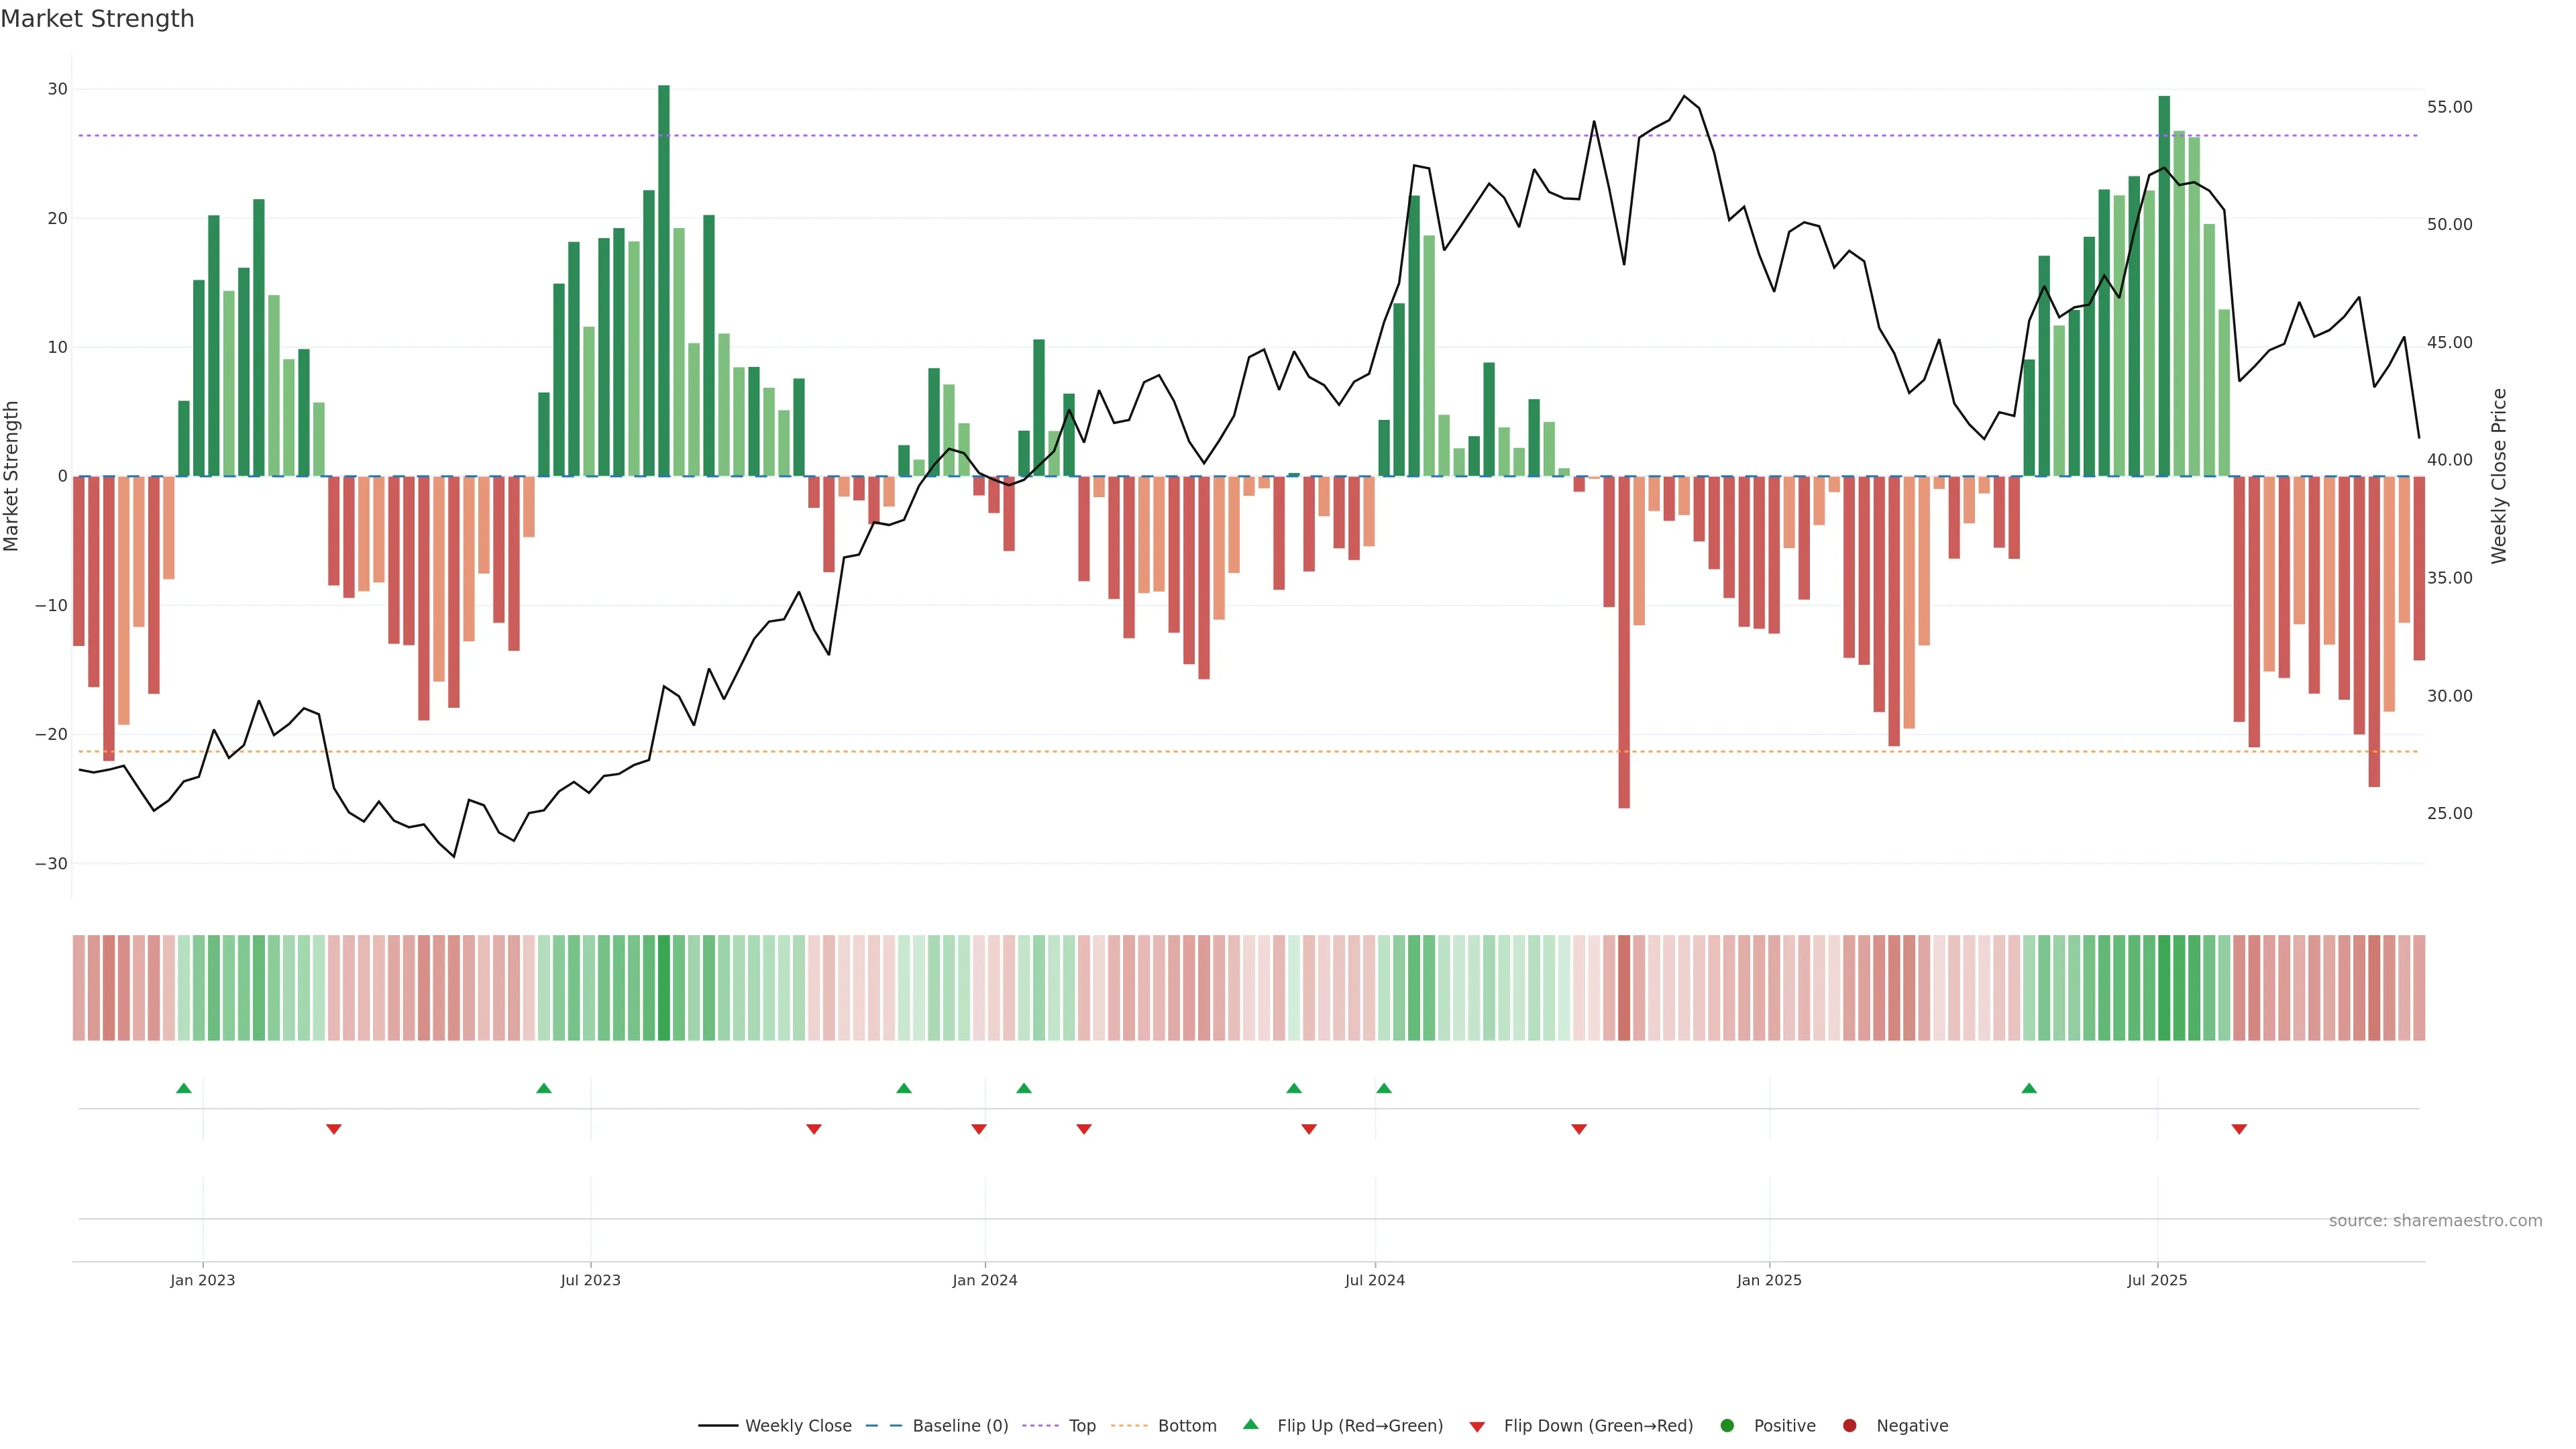Click the red Negative dot in legend
The width and height of the screenshot is (2576, 1449).
pyautogui.click(x=1849, y=1426)
